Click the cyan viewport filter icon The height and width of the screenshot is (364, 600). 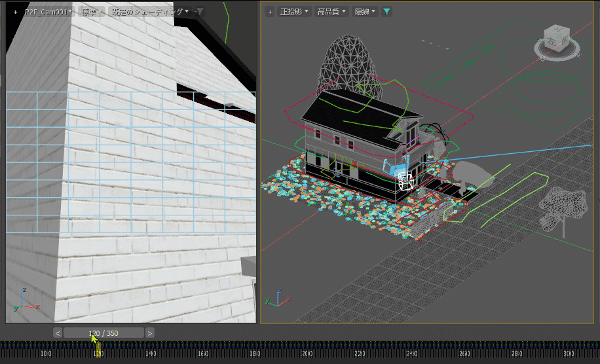tap(387, 12)
